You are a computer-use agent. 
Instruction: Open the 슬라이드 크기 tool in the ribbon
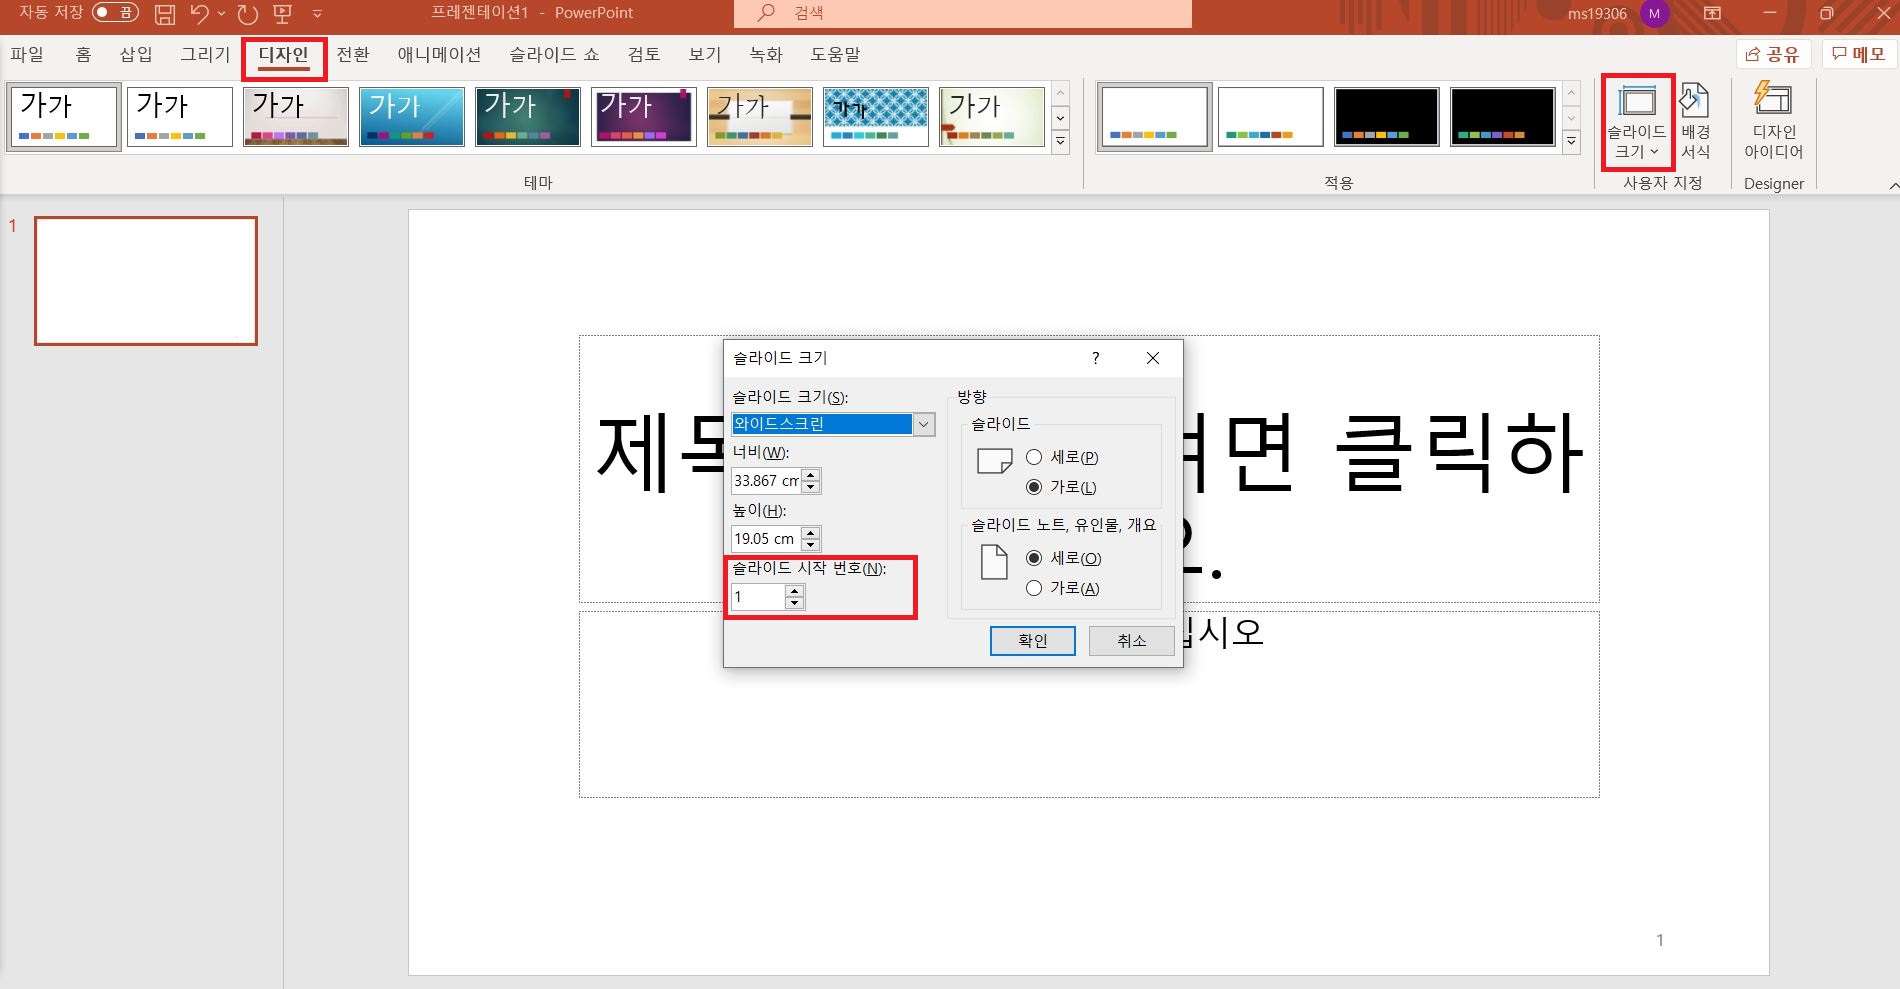tap(1638, 120)
